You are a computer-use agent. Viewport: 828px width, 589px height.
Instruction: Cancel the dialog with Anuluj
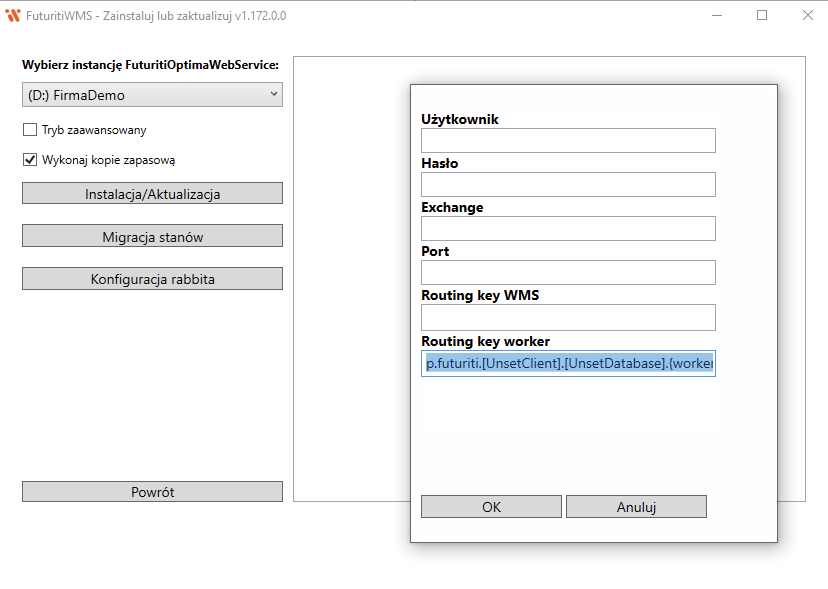(x=636, y=507)
